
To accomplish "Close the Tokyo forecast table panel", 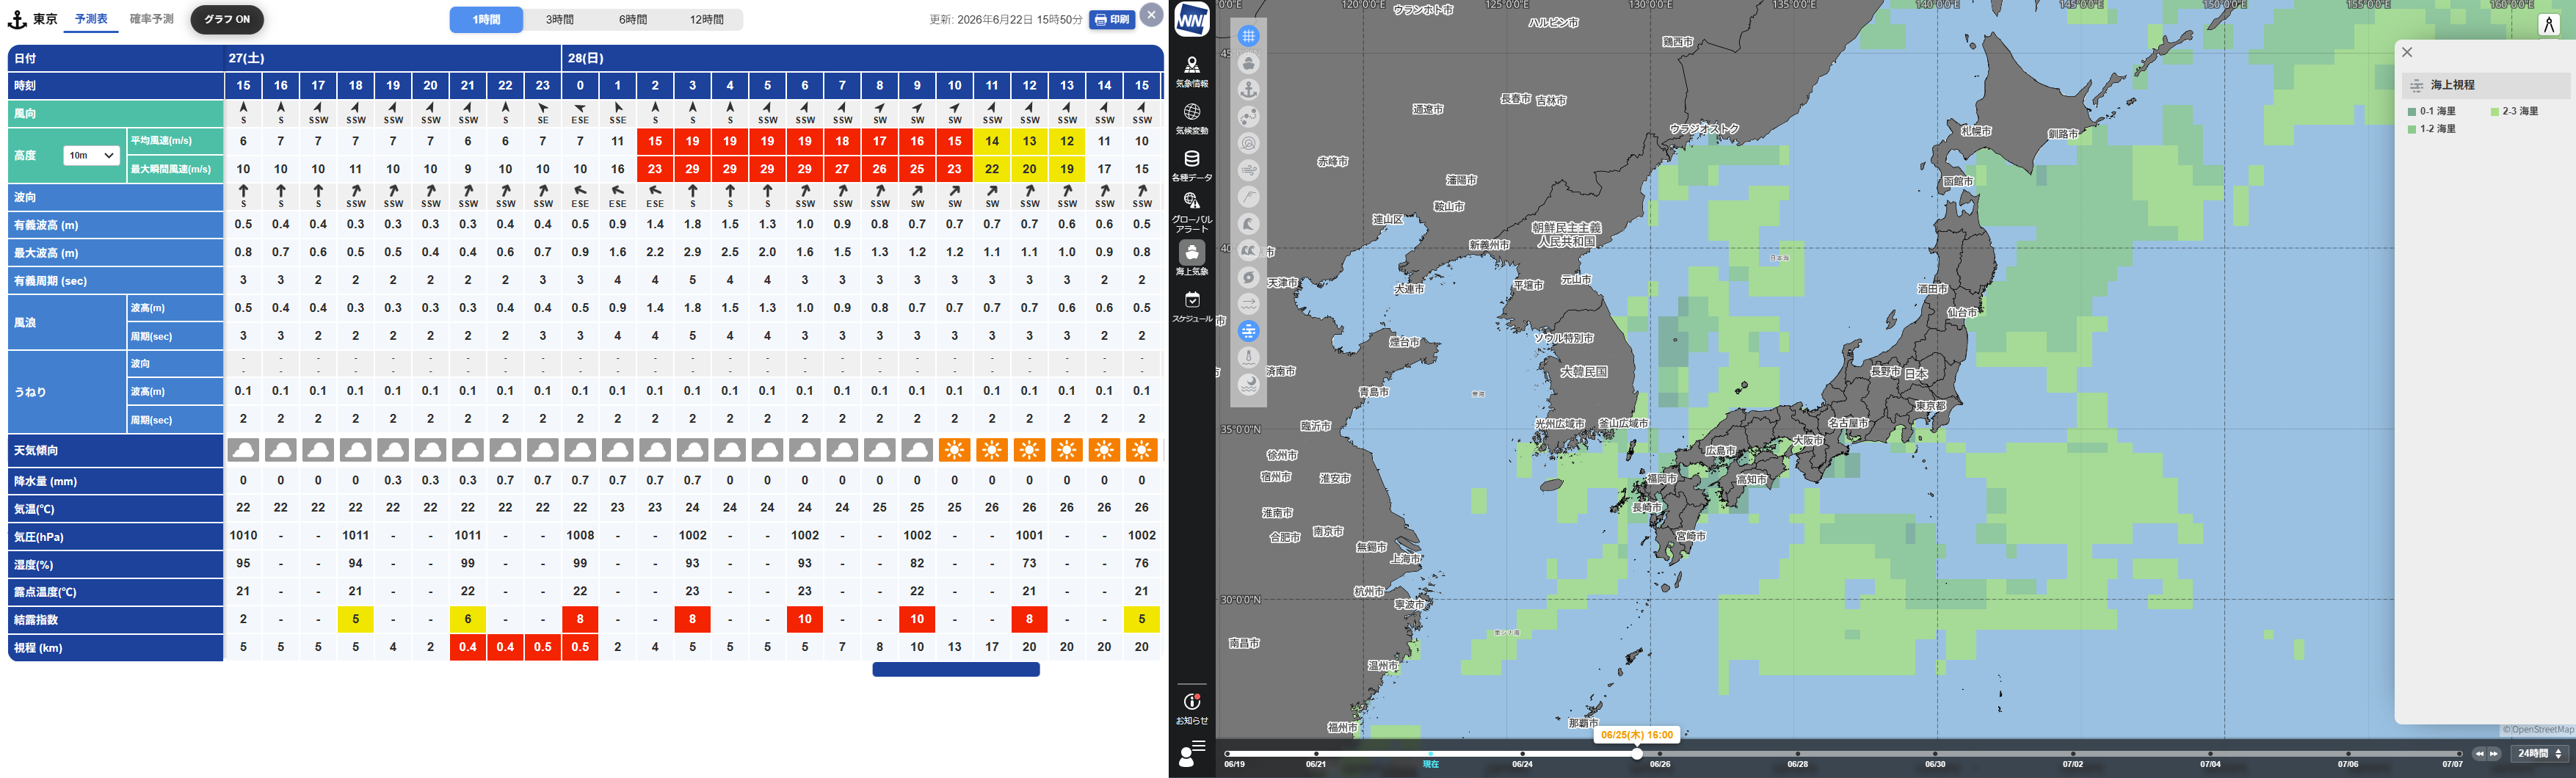I will pyautogui.click(x=1152, y=15).
